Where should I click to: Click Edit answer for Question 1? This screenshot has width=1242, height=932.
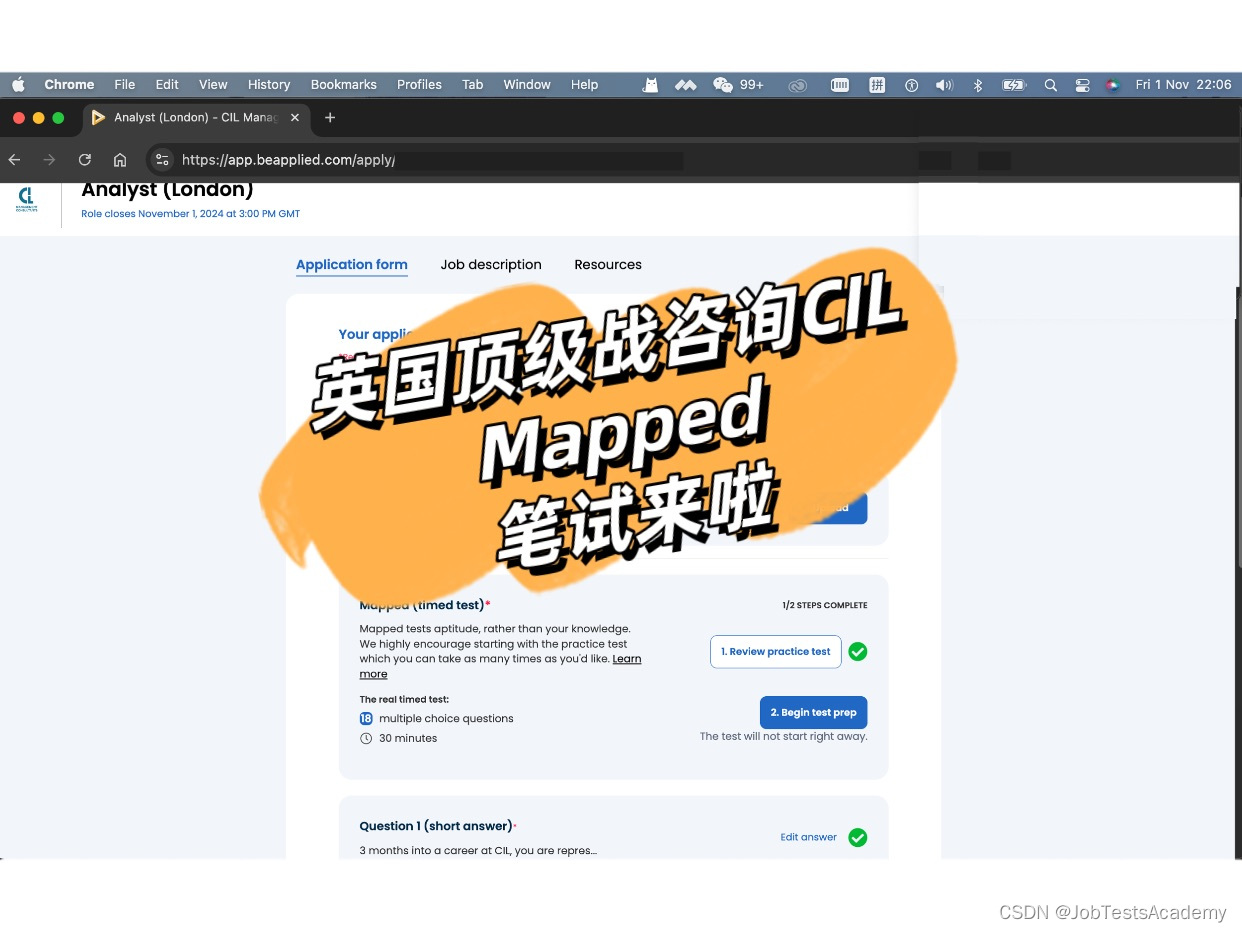[x=808, y=837]
